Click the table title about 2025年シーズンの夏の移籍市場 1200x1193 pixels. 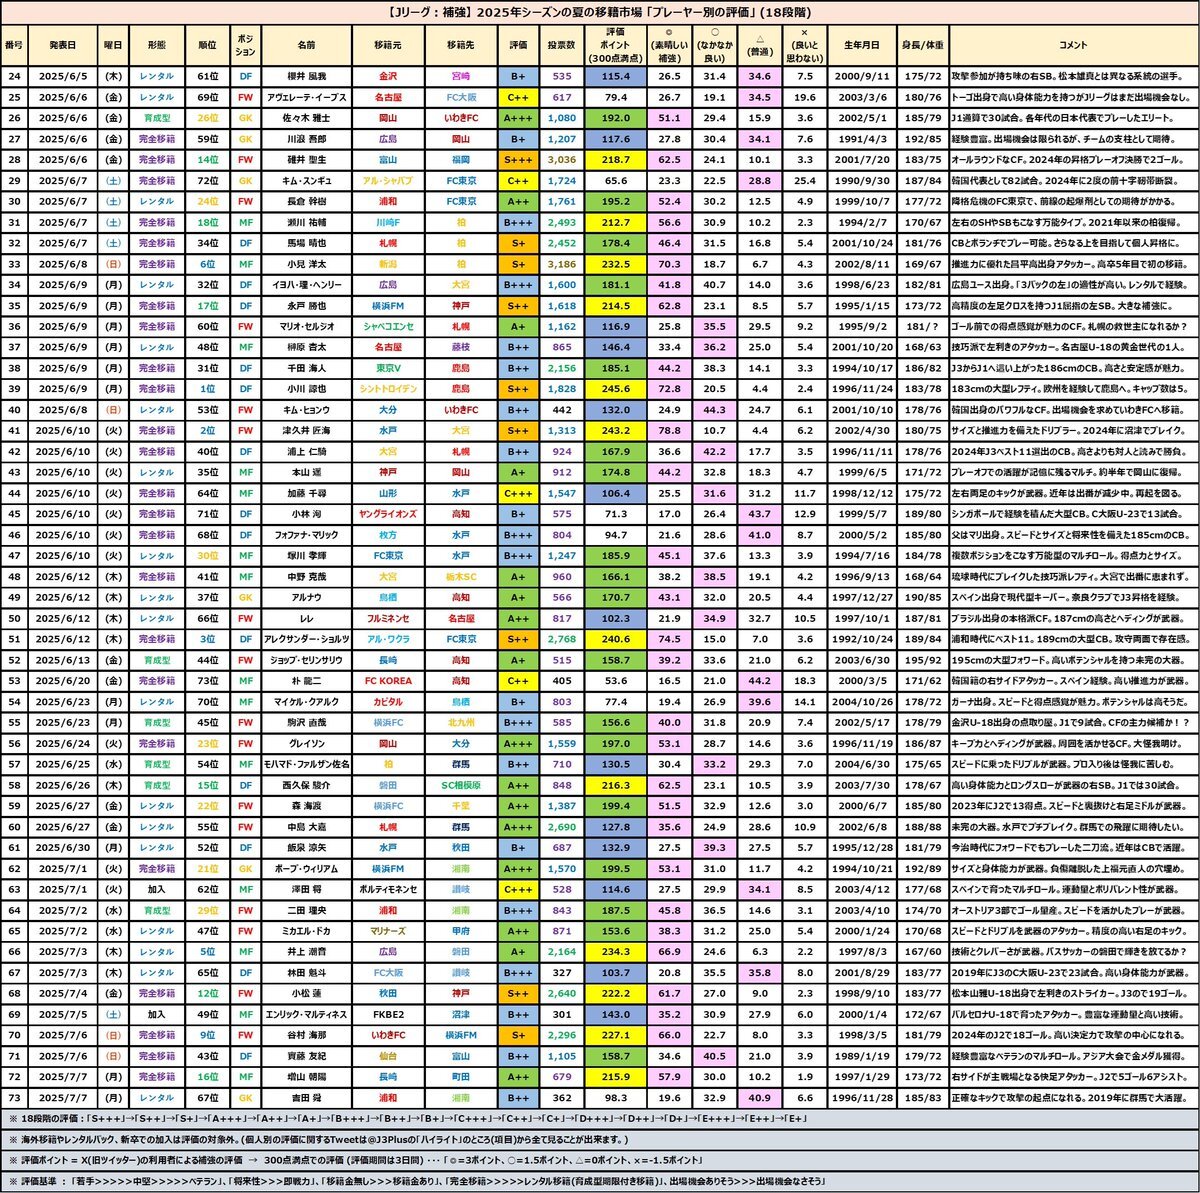599,13
